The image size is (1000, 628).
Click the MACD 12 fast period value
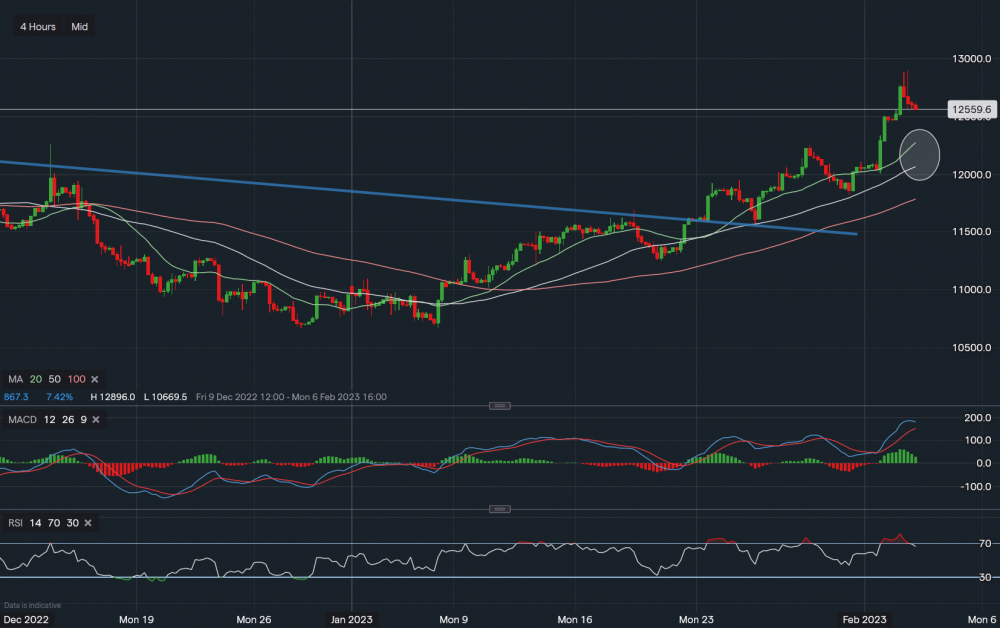[48, 417]
